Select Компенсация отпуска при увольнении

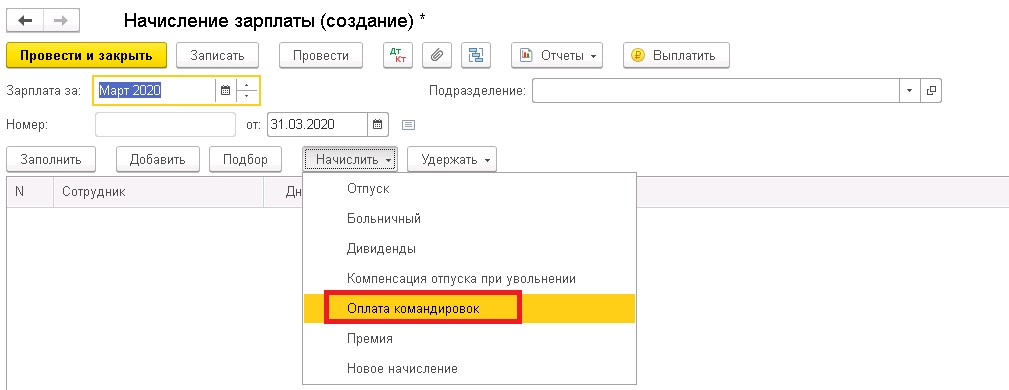469,279
